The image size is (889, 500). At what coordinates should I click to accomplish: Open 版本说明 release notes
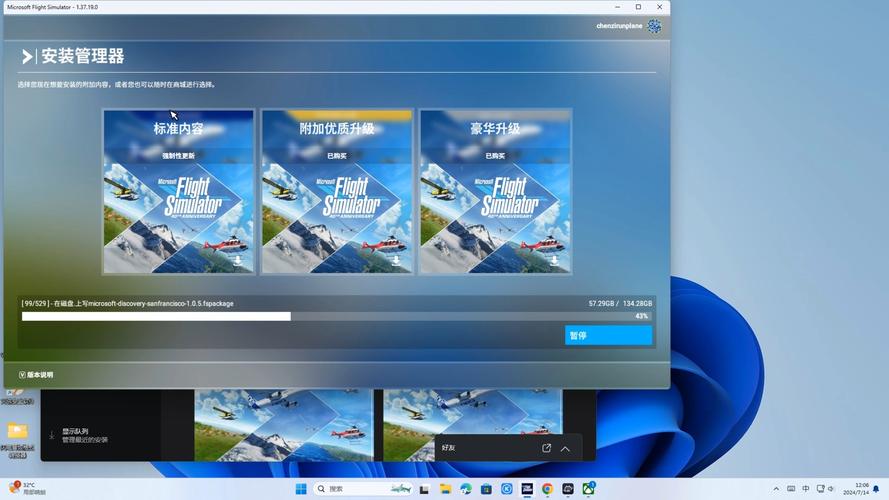(36, 375)
